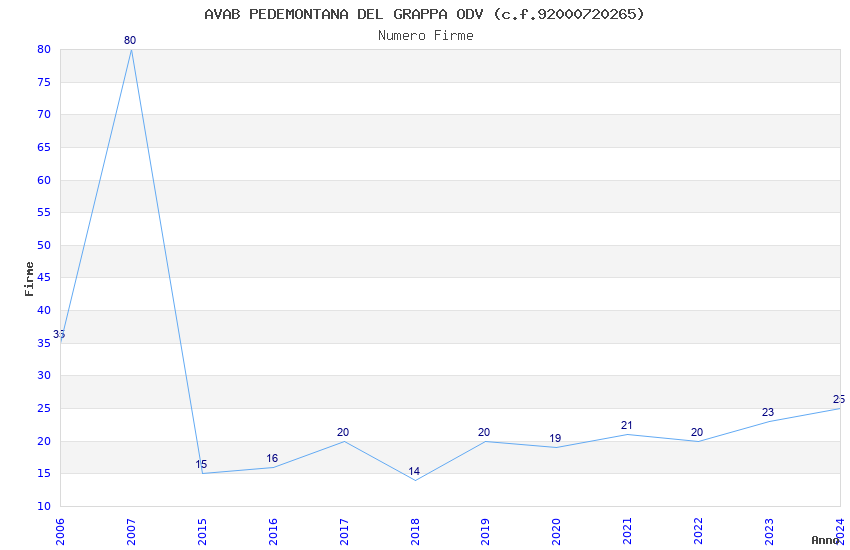Click the data label 80 at the 2007 peak
Screen dimensions: 850x550
point(130,40)
